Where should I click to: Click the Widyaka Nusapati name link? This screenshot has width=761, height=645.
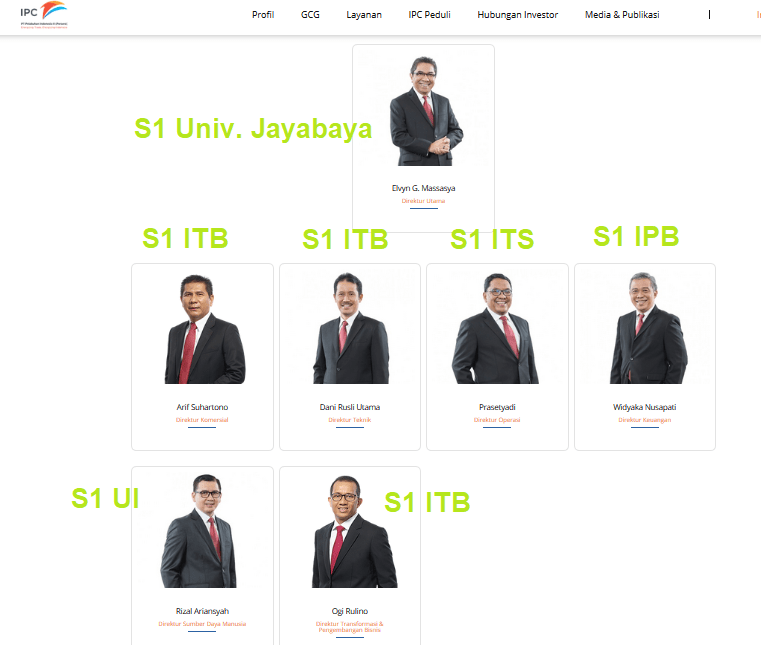(645, 407)
